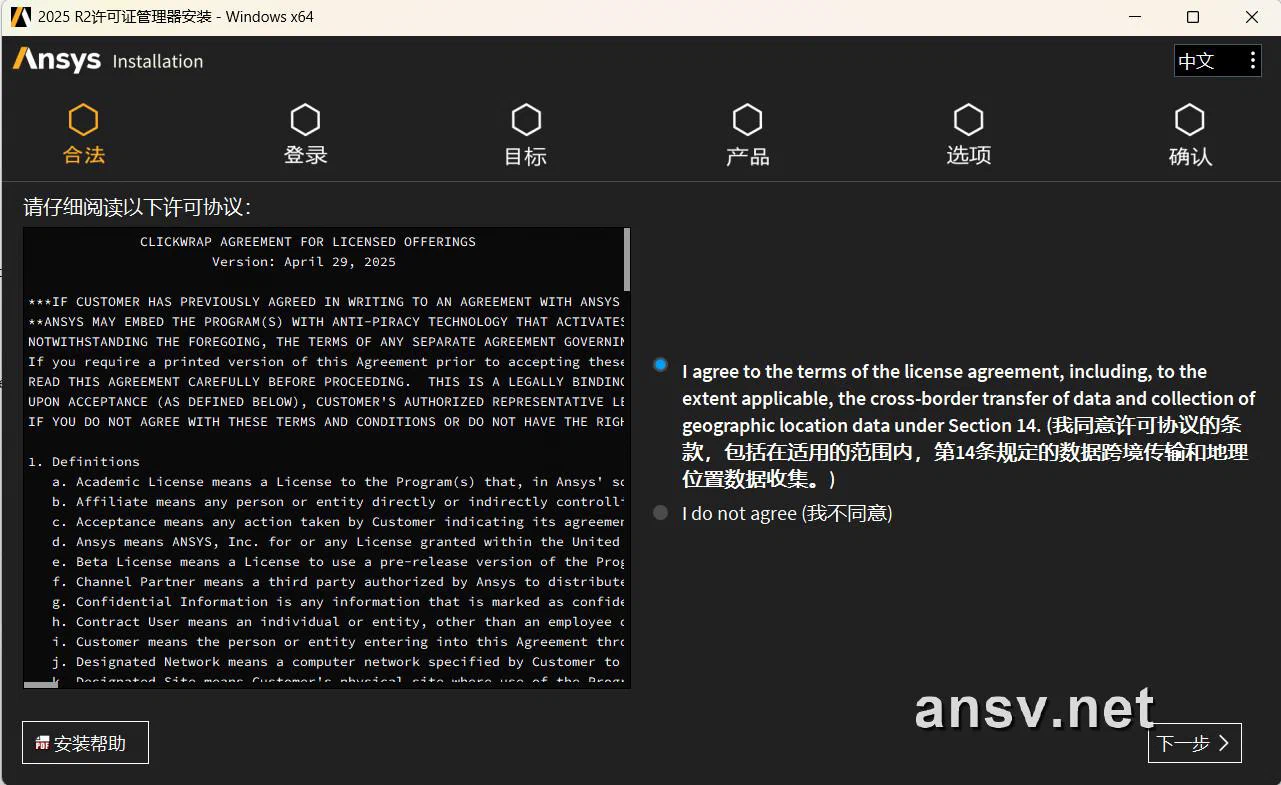
Task: Click the Ansys logo in the header
Action: click(57, 60)
